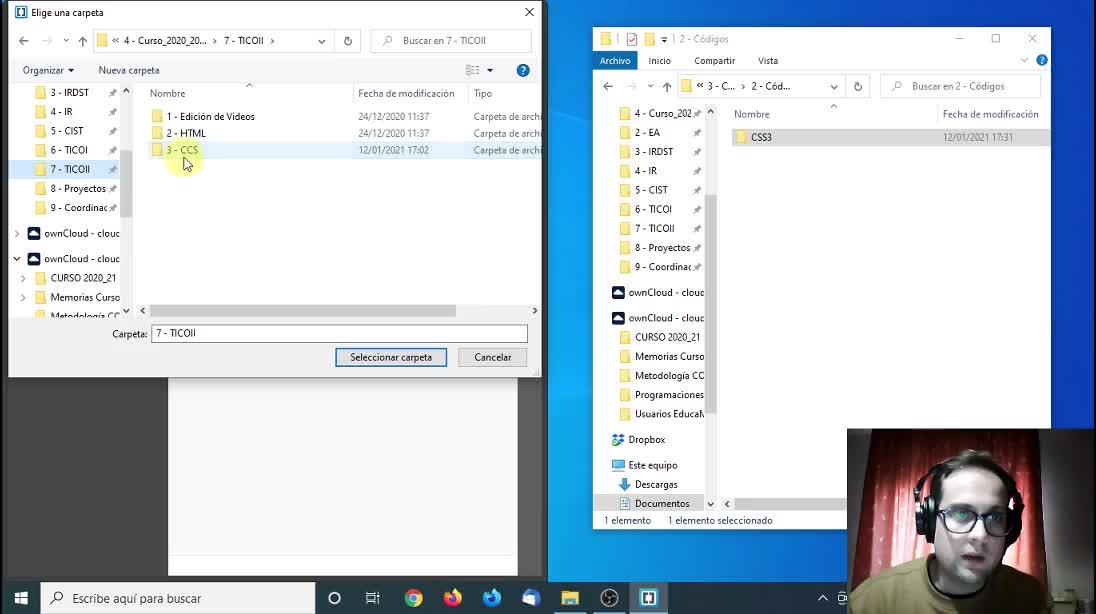This screenshot has width=1096, height=614.
Task: Open the Organizar dropdown menu
Action: [48, 70]
